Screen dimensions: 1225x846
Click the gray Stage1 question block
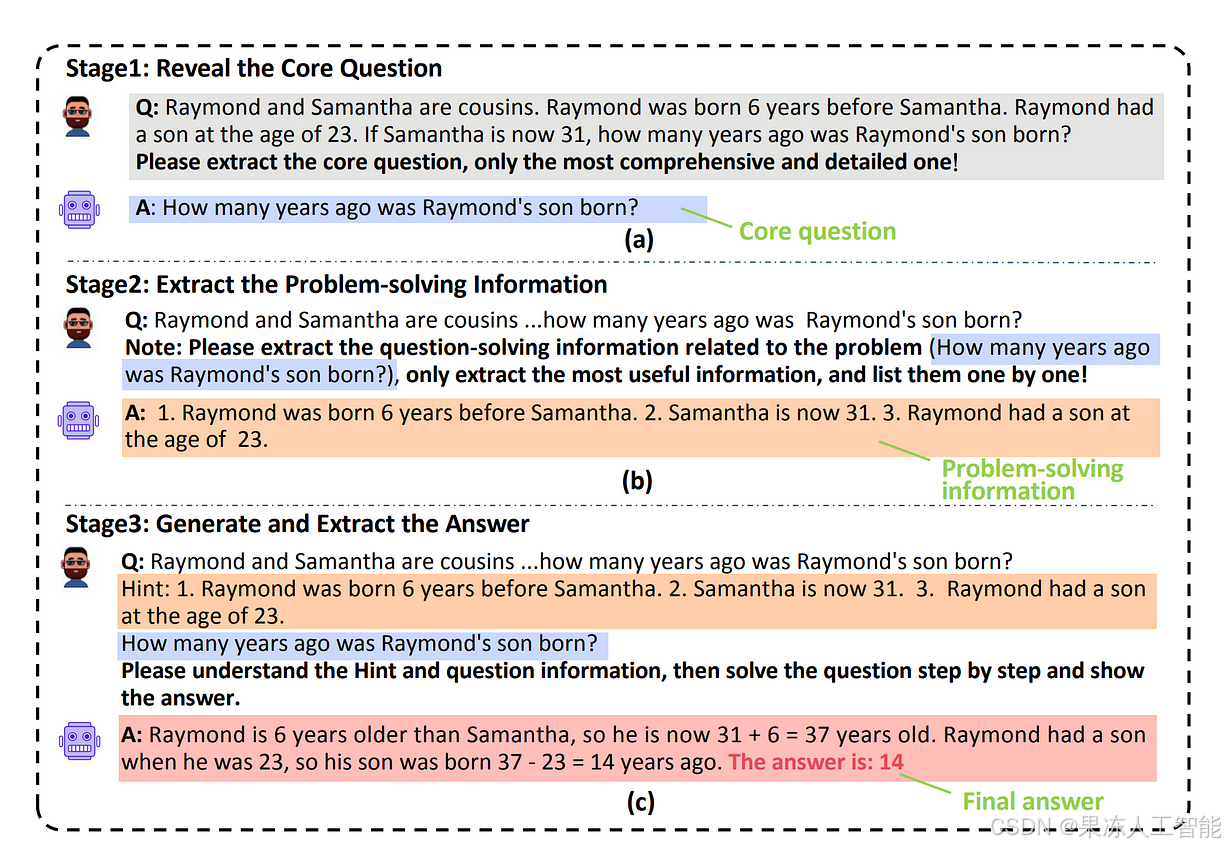[646, 135]
